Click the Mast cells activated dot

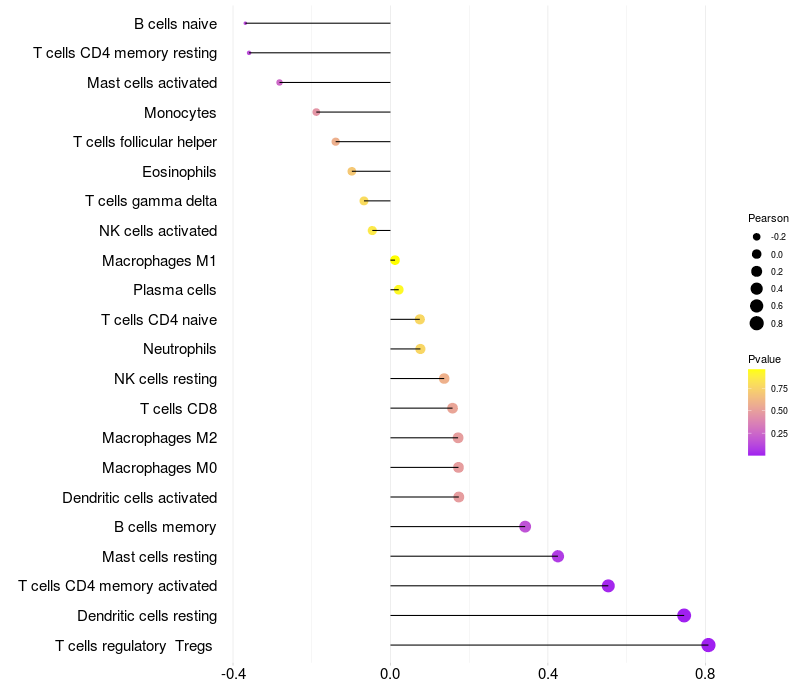point(279,82)
